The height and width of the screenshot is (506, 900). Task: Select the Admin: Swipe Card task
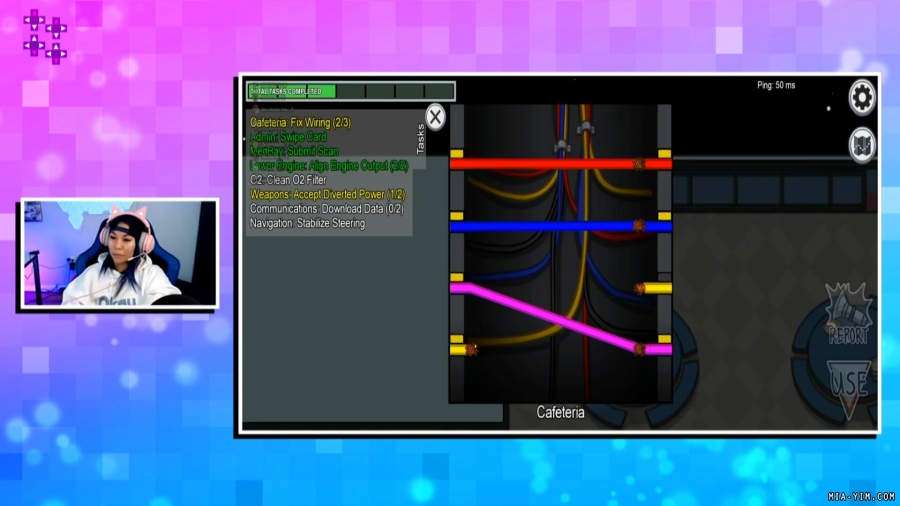point(288,137)
